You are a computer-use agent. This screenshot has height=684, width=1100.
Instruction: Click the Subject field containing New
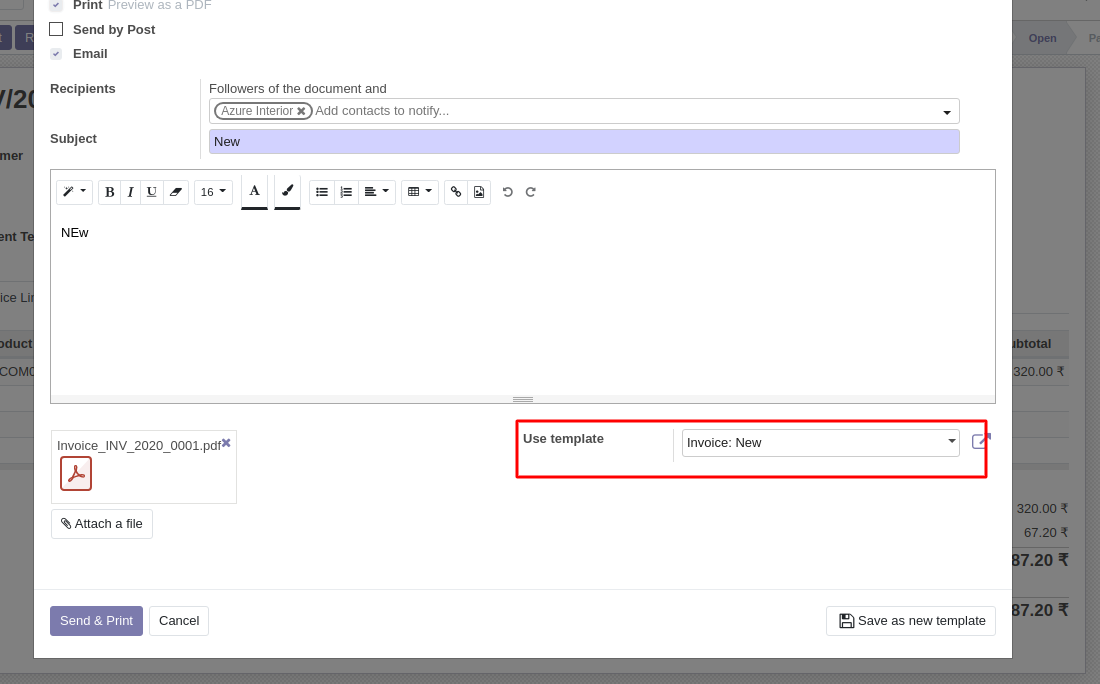coord(584,142)
